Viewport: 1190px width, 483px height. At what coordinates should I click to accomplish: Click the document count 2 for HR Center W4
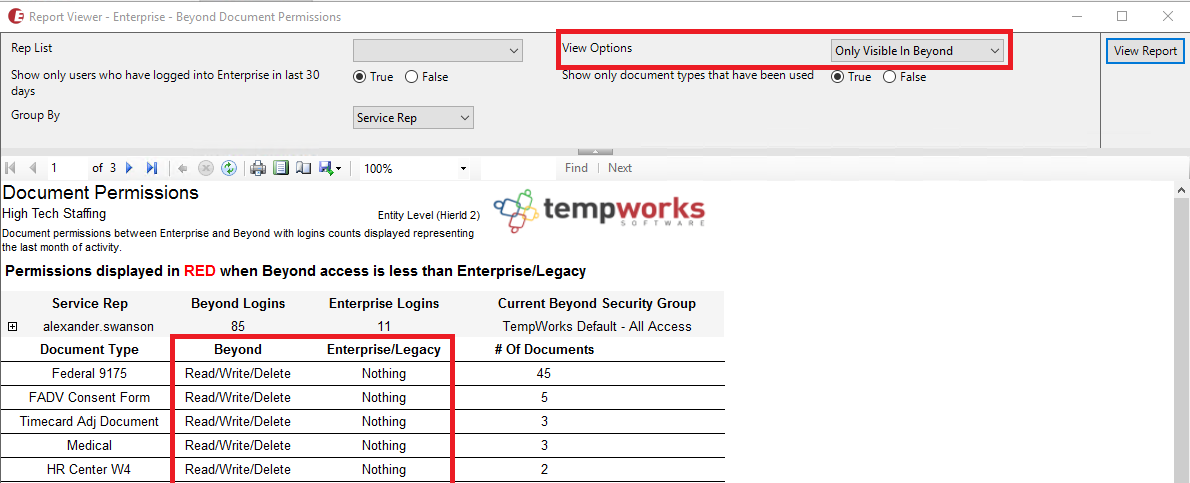(x=544, y=469)
